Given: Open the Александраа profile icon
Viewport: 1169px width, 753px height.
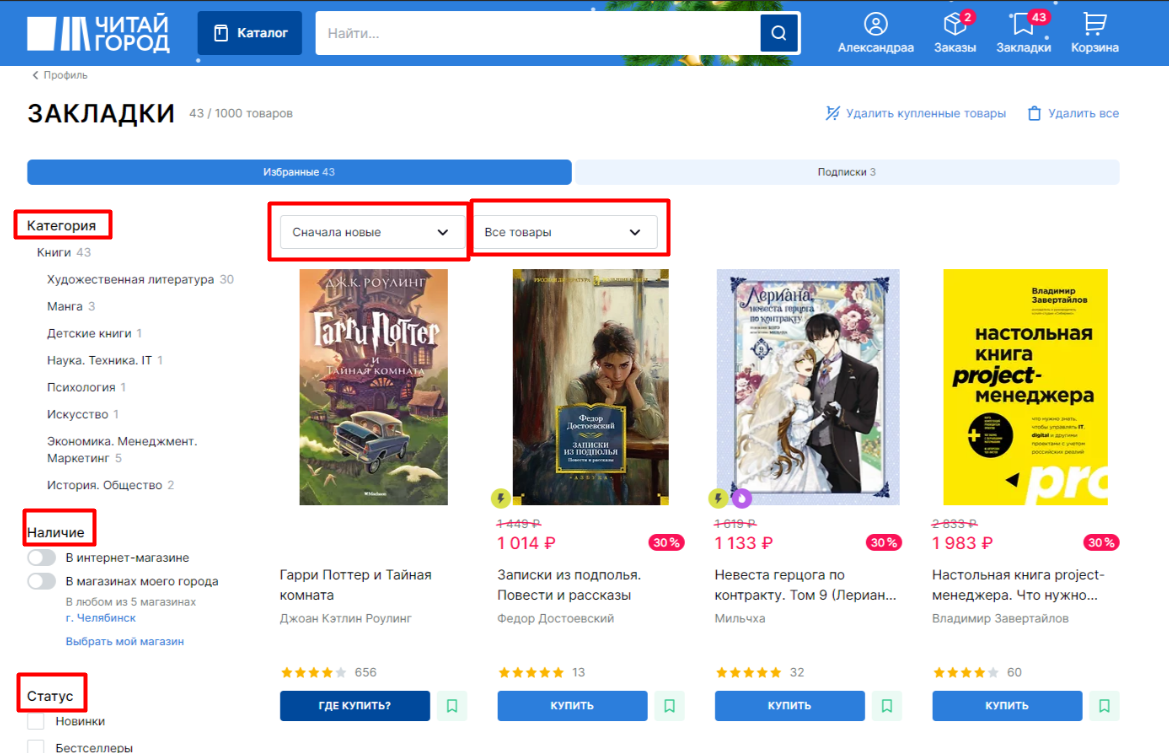Looking at the screenshot, I should tap(875, 25).
